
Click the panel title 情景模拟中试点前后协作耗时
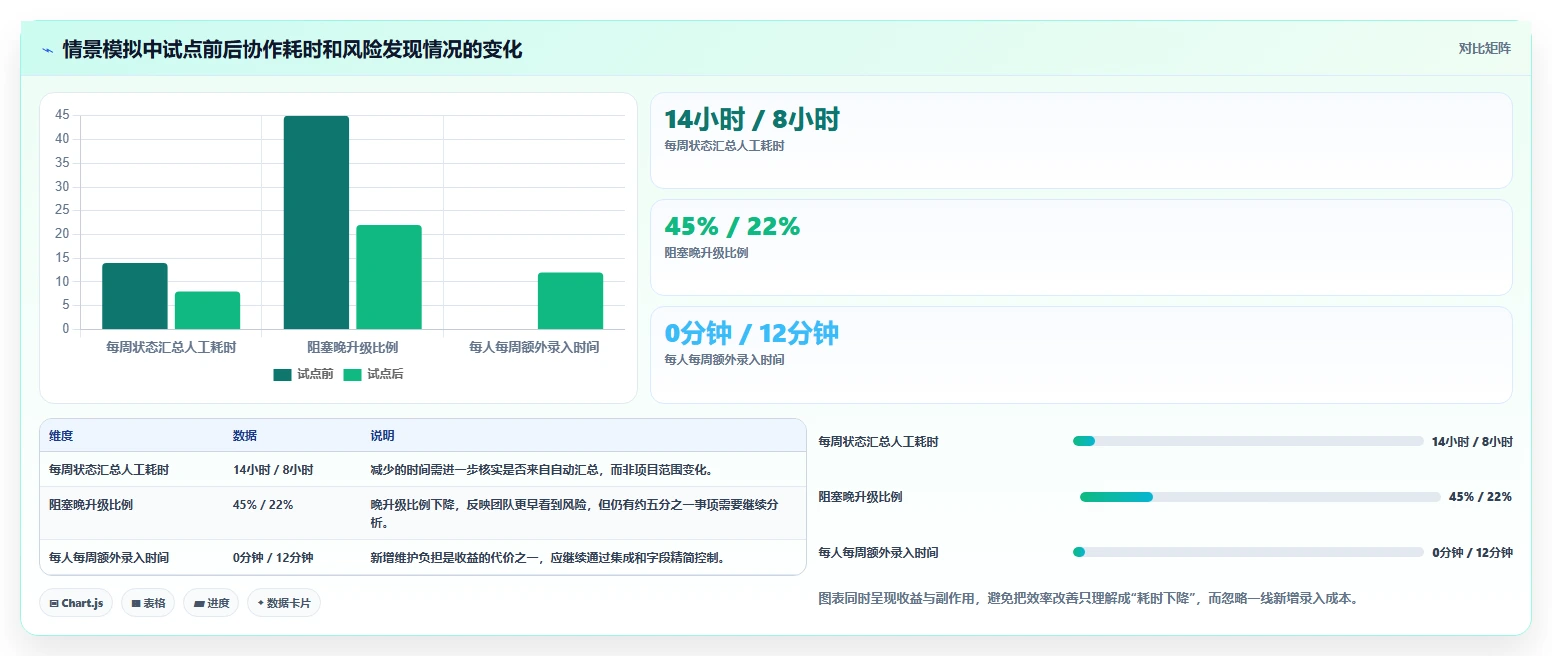[292, 49]
